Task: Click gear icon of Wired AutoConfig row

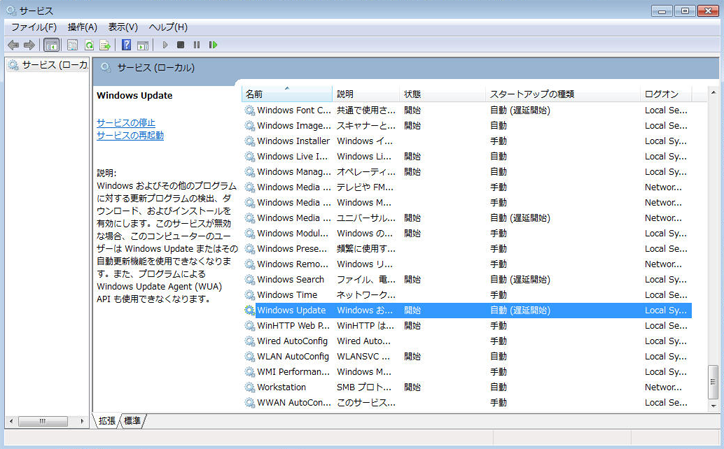Action: click(x=250, y=341)
